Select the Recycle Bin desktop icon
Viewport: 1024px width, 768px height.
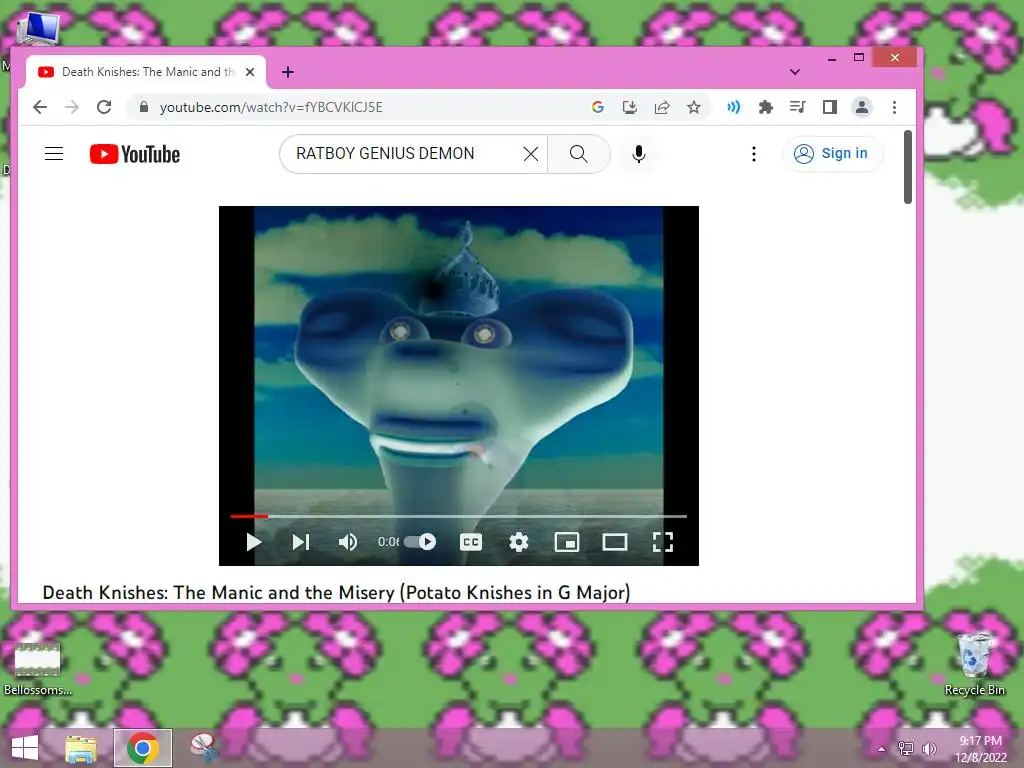(x=974, y=664)
